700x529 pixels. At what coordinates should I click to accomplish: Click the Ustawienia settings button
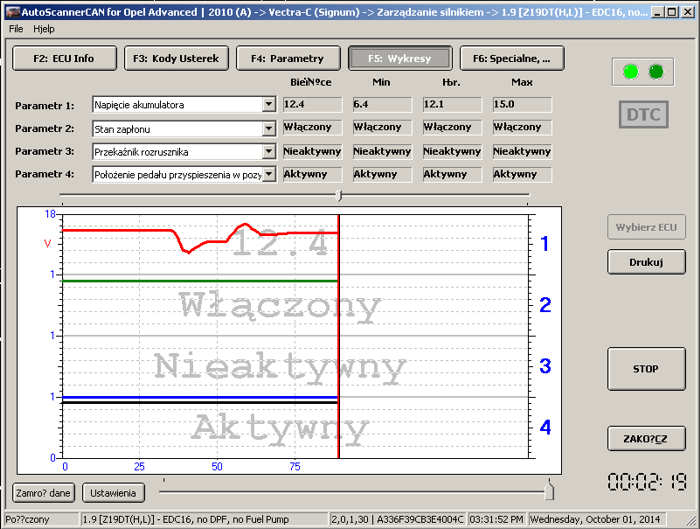[113, 492]
